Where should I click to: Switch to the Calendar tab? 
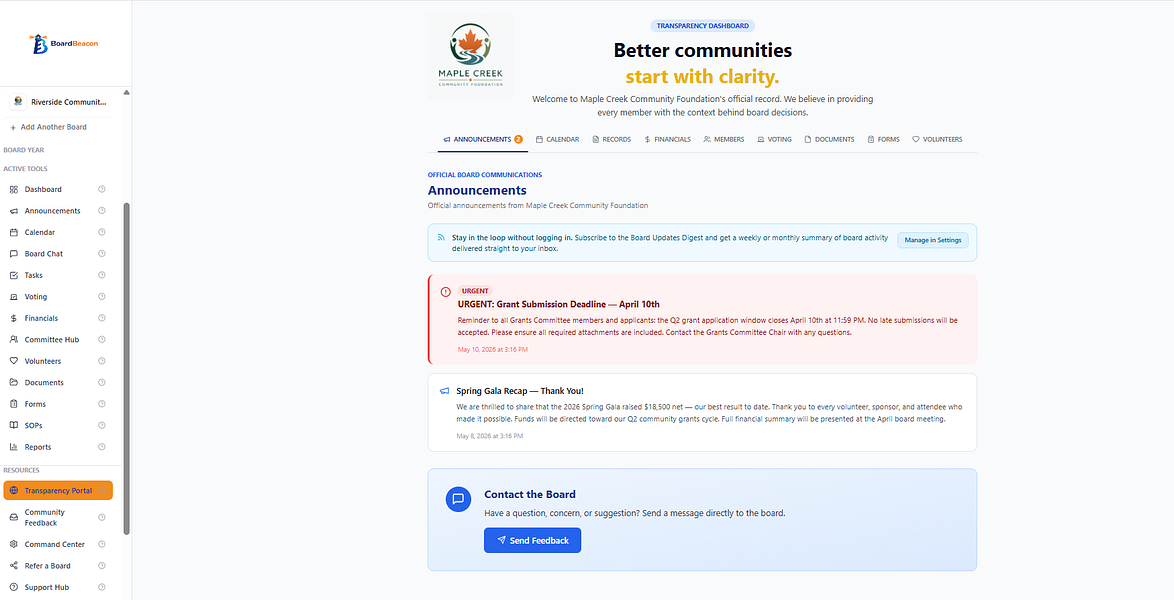point(558,139)
